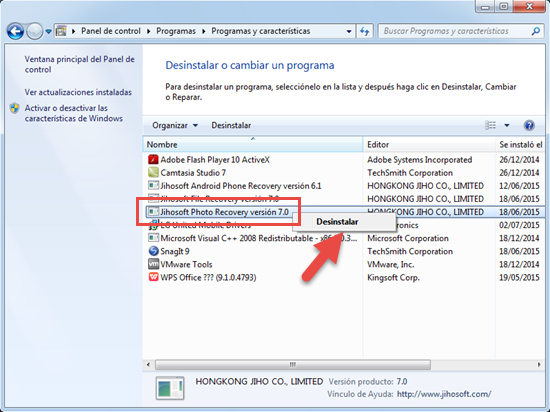Image resolution: width=550 pixels, height=412 pixels.
Task: Click the SnagIt 9 blue icon
Action: [x=153, y=251]
